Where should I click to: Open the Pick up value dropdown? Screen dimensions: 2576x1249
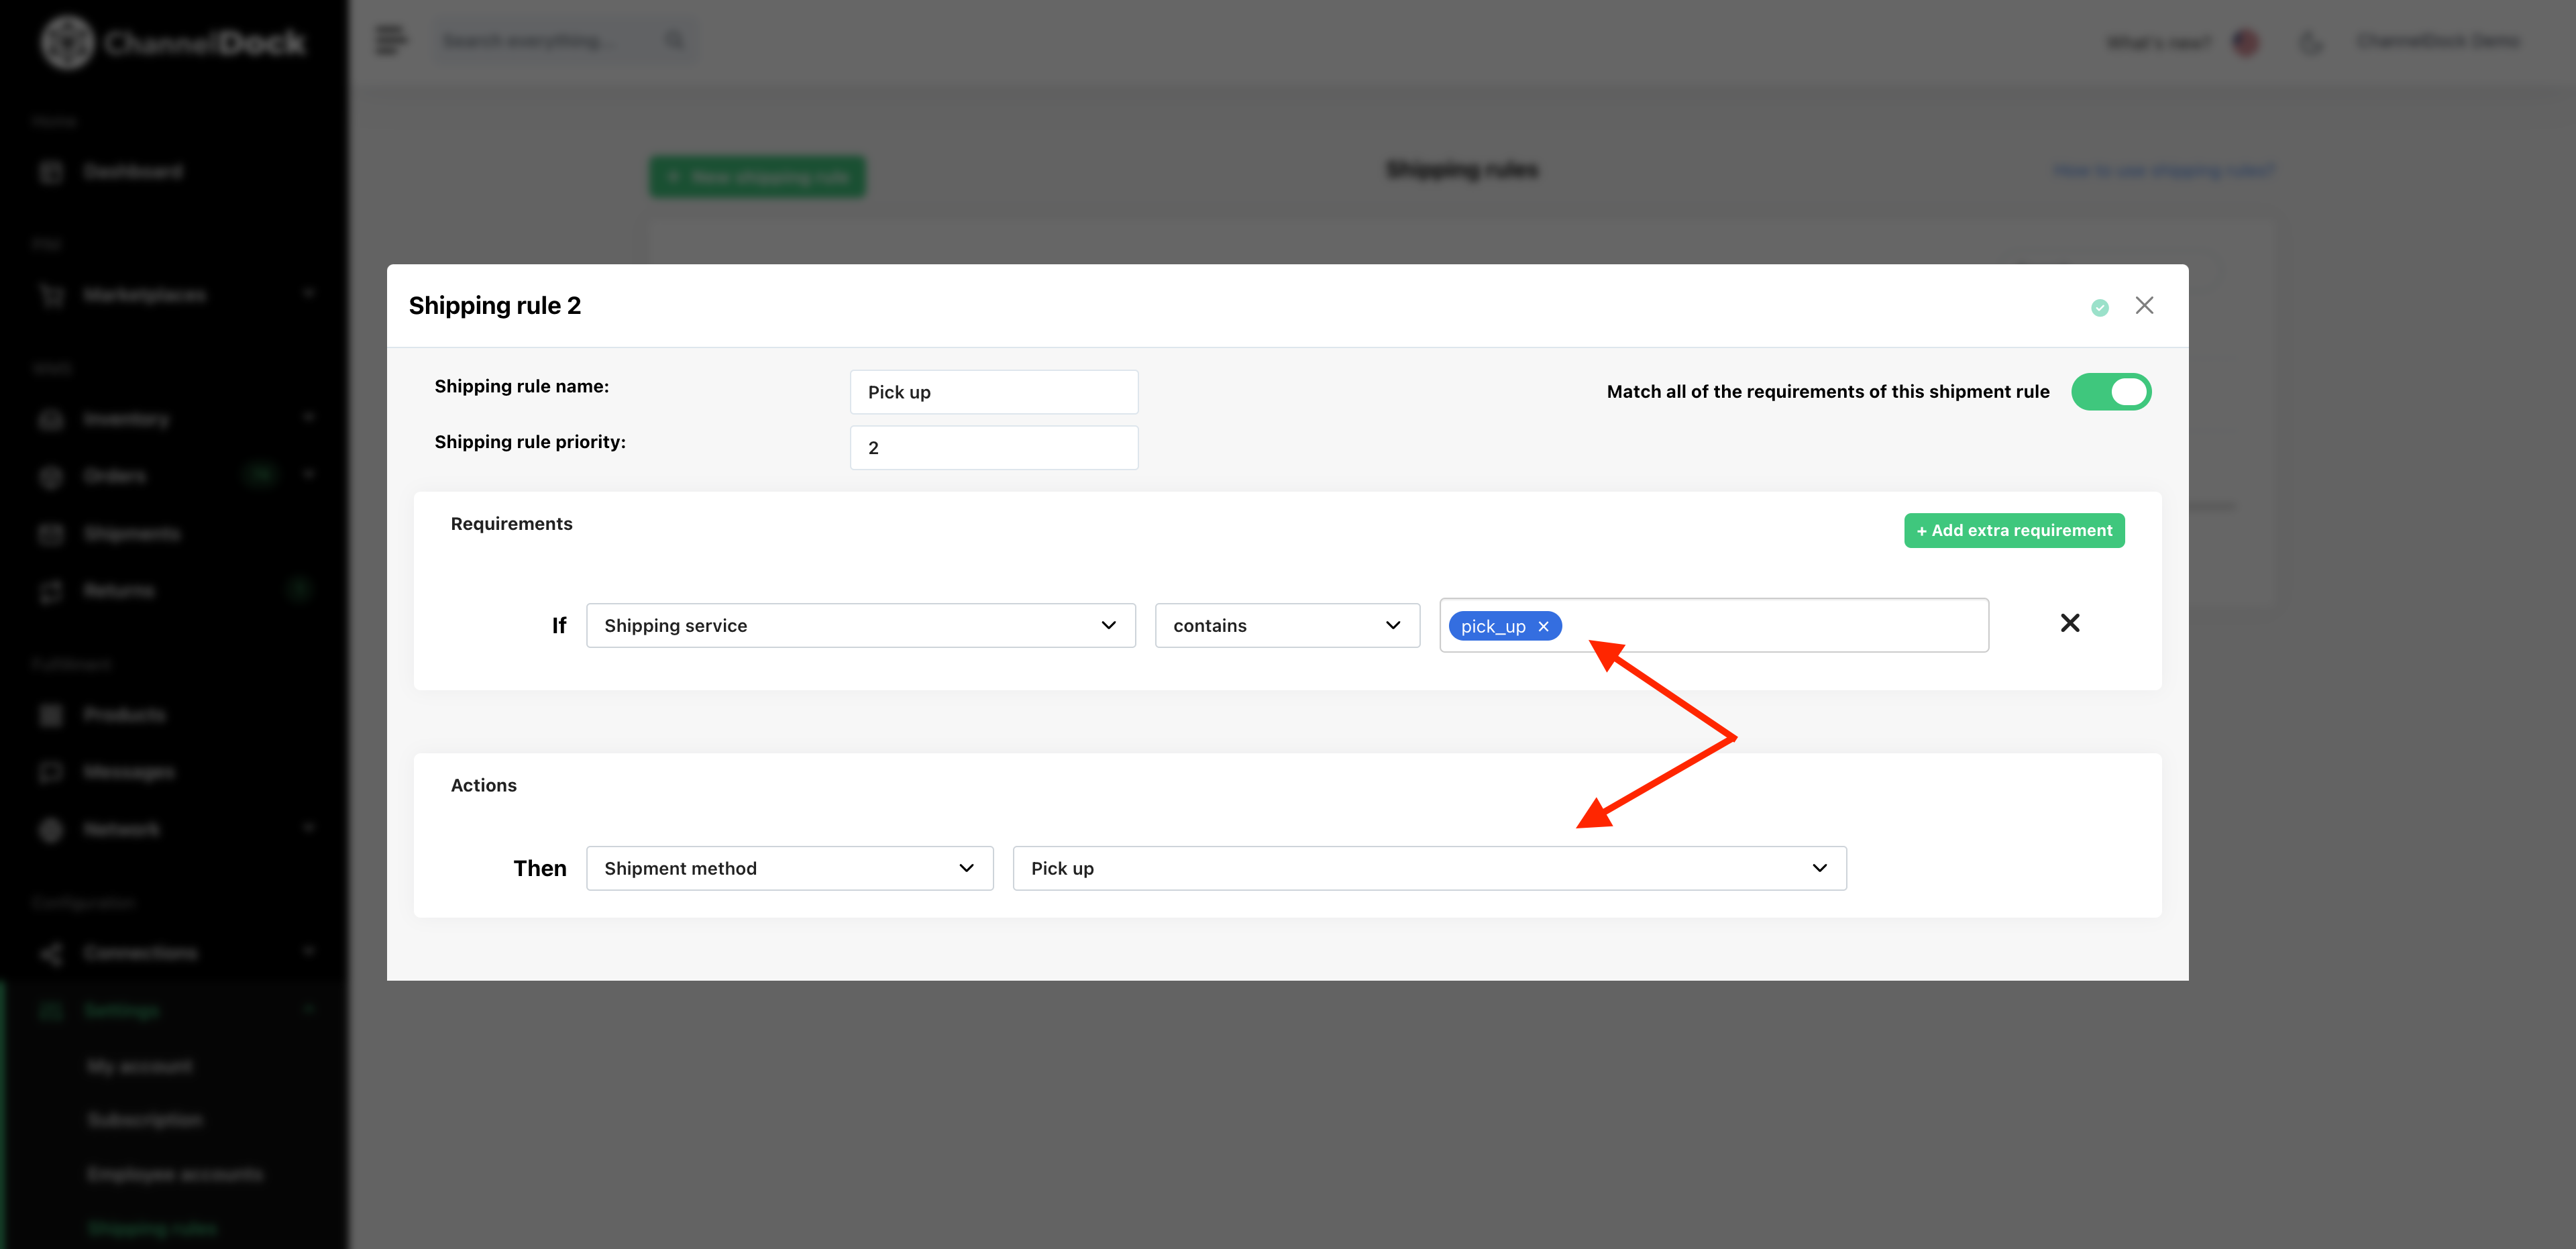1429,868
